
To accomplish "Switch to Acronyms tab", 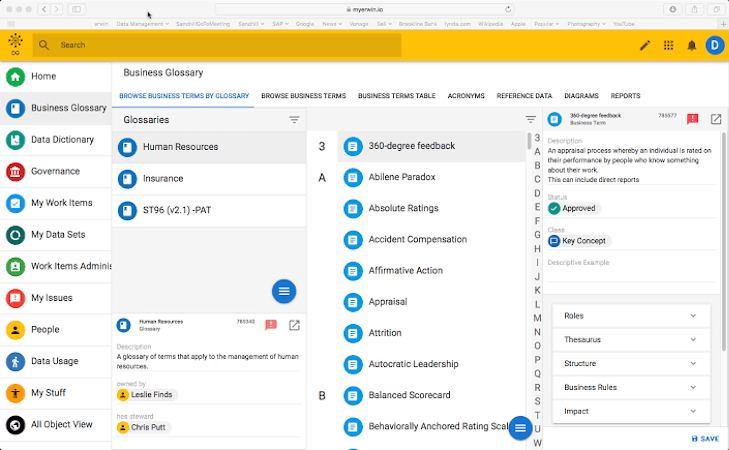I will click(x=466, y=96).
